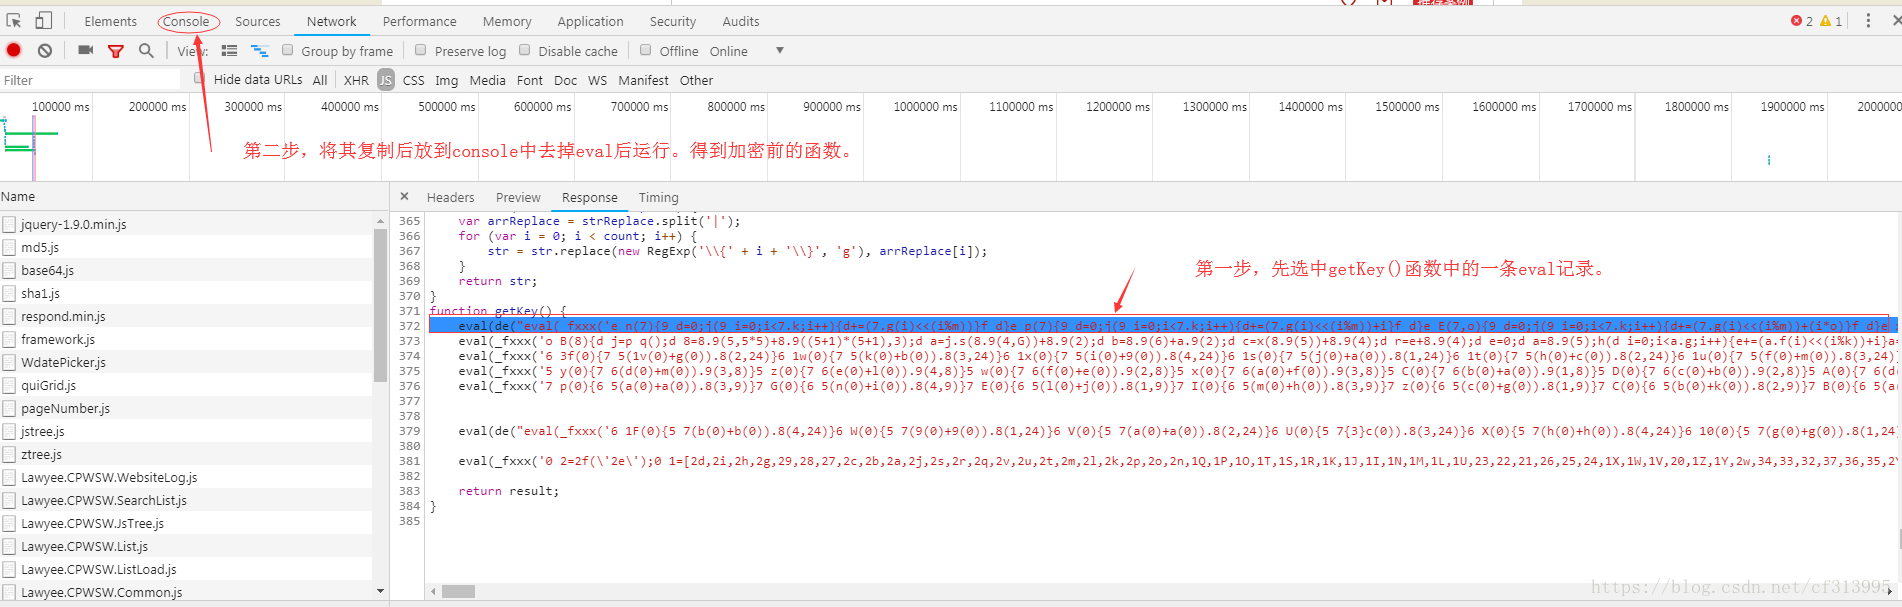
Task: Toggle the waterfall overview icon
Action: tap(259, 51)
